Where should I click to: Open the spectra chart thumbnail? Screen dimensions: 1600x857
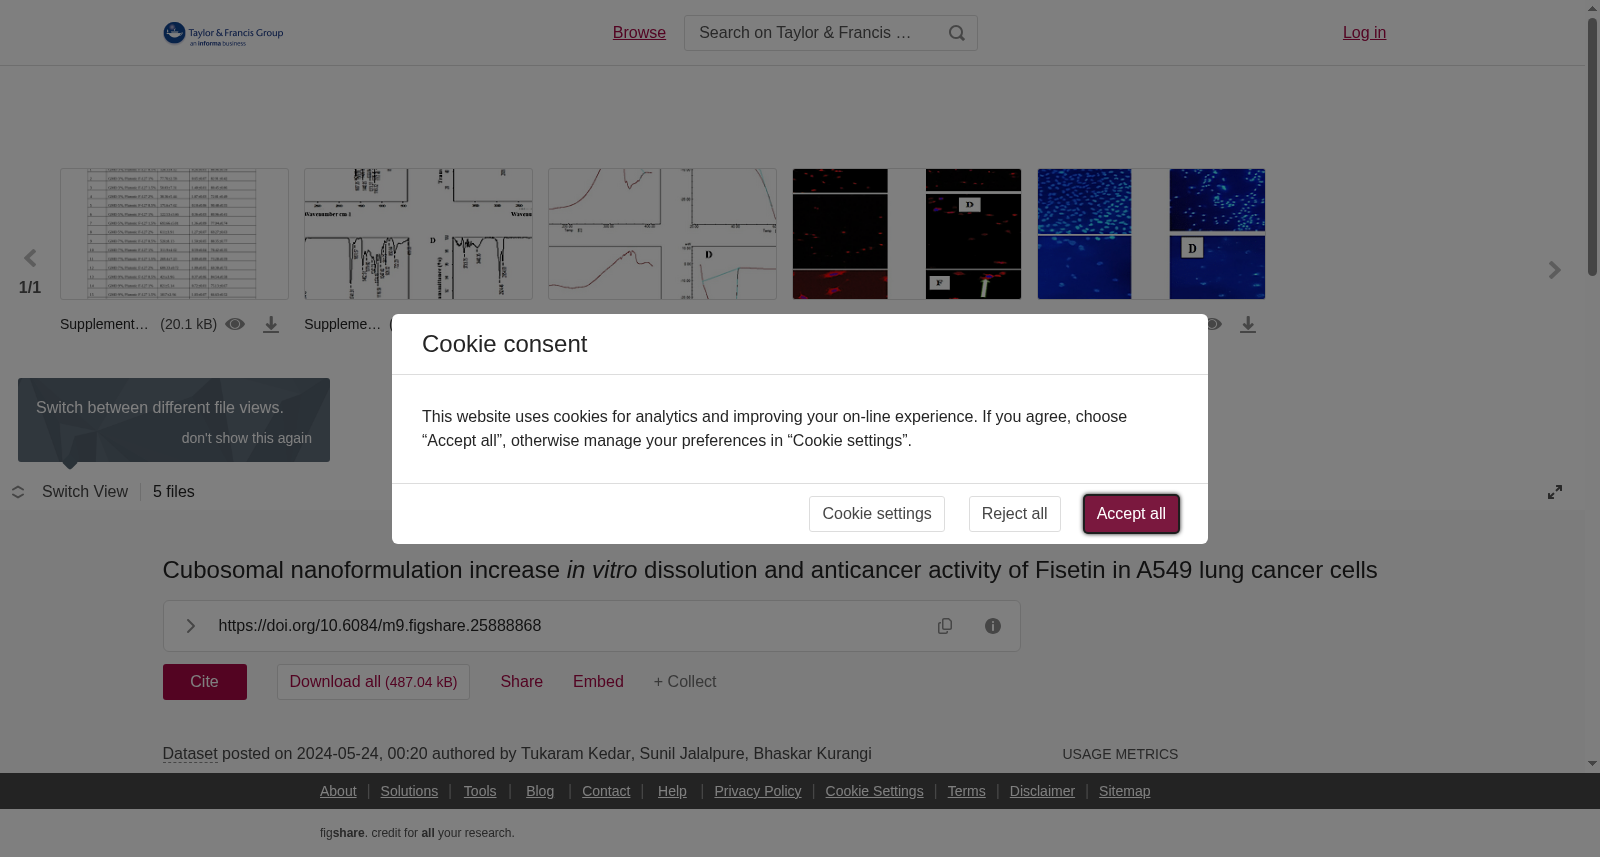point(418,234)
